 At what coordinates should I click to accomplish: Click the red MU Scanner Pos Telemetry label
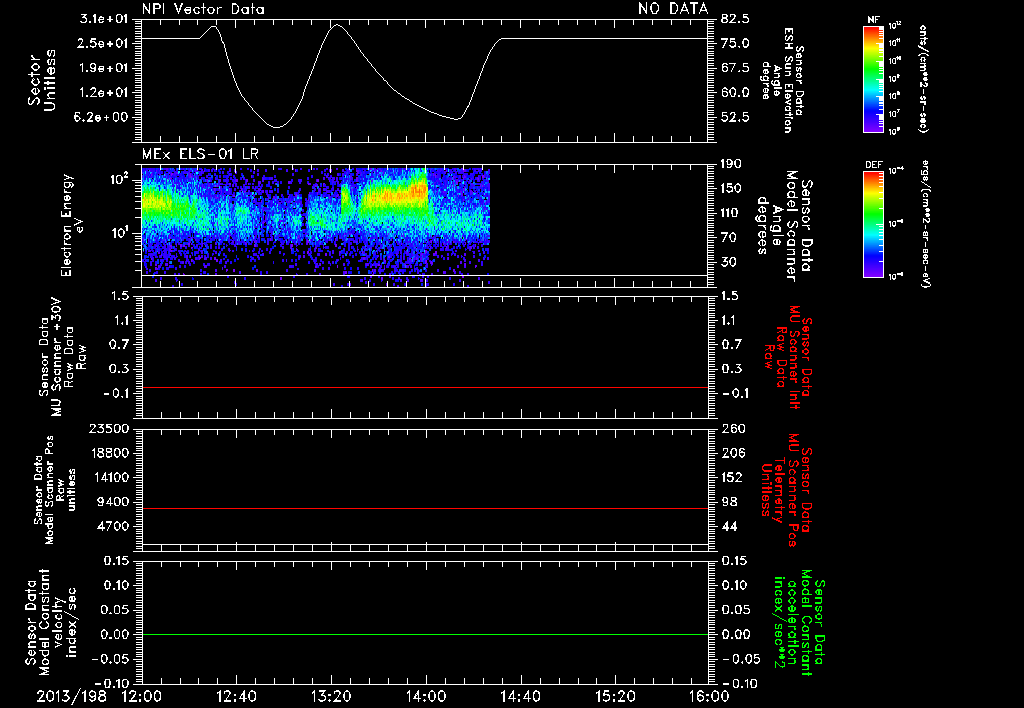(788, 491)
